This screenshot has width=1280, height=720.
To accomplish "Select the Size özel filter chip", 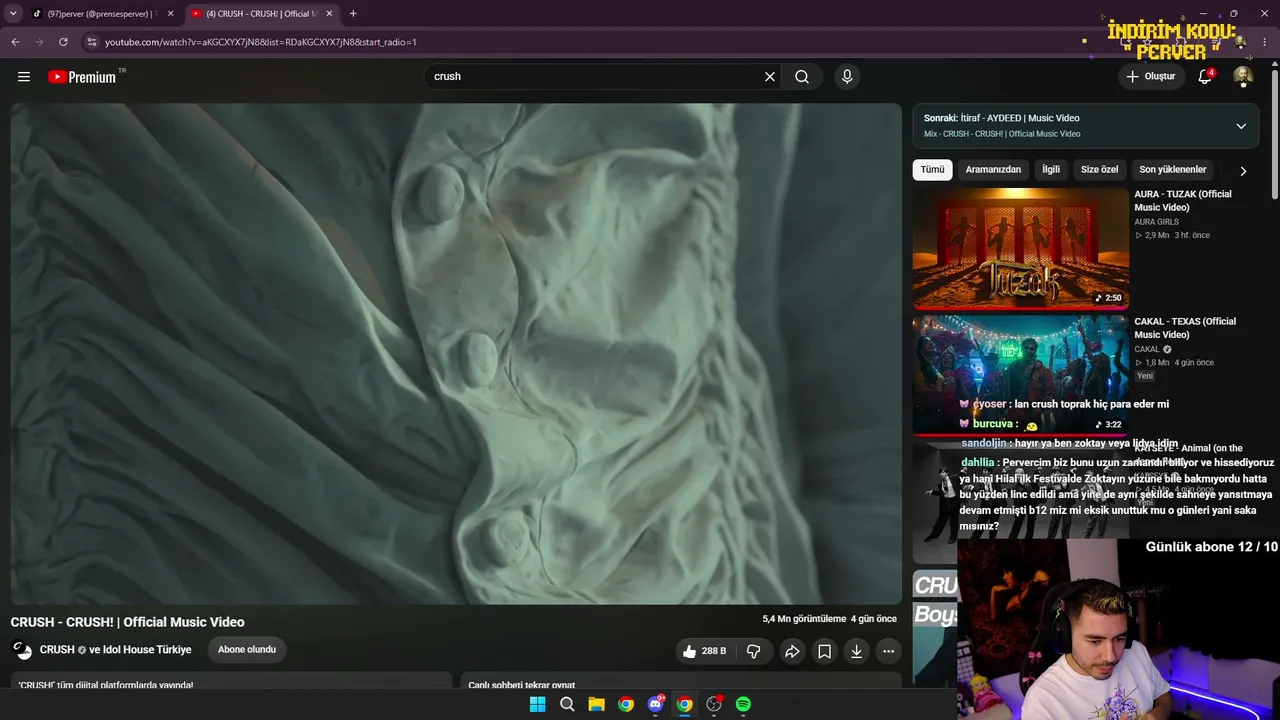I will pyautogui.click(x=1100, y=170).
